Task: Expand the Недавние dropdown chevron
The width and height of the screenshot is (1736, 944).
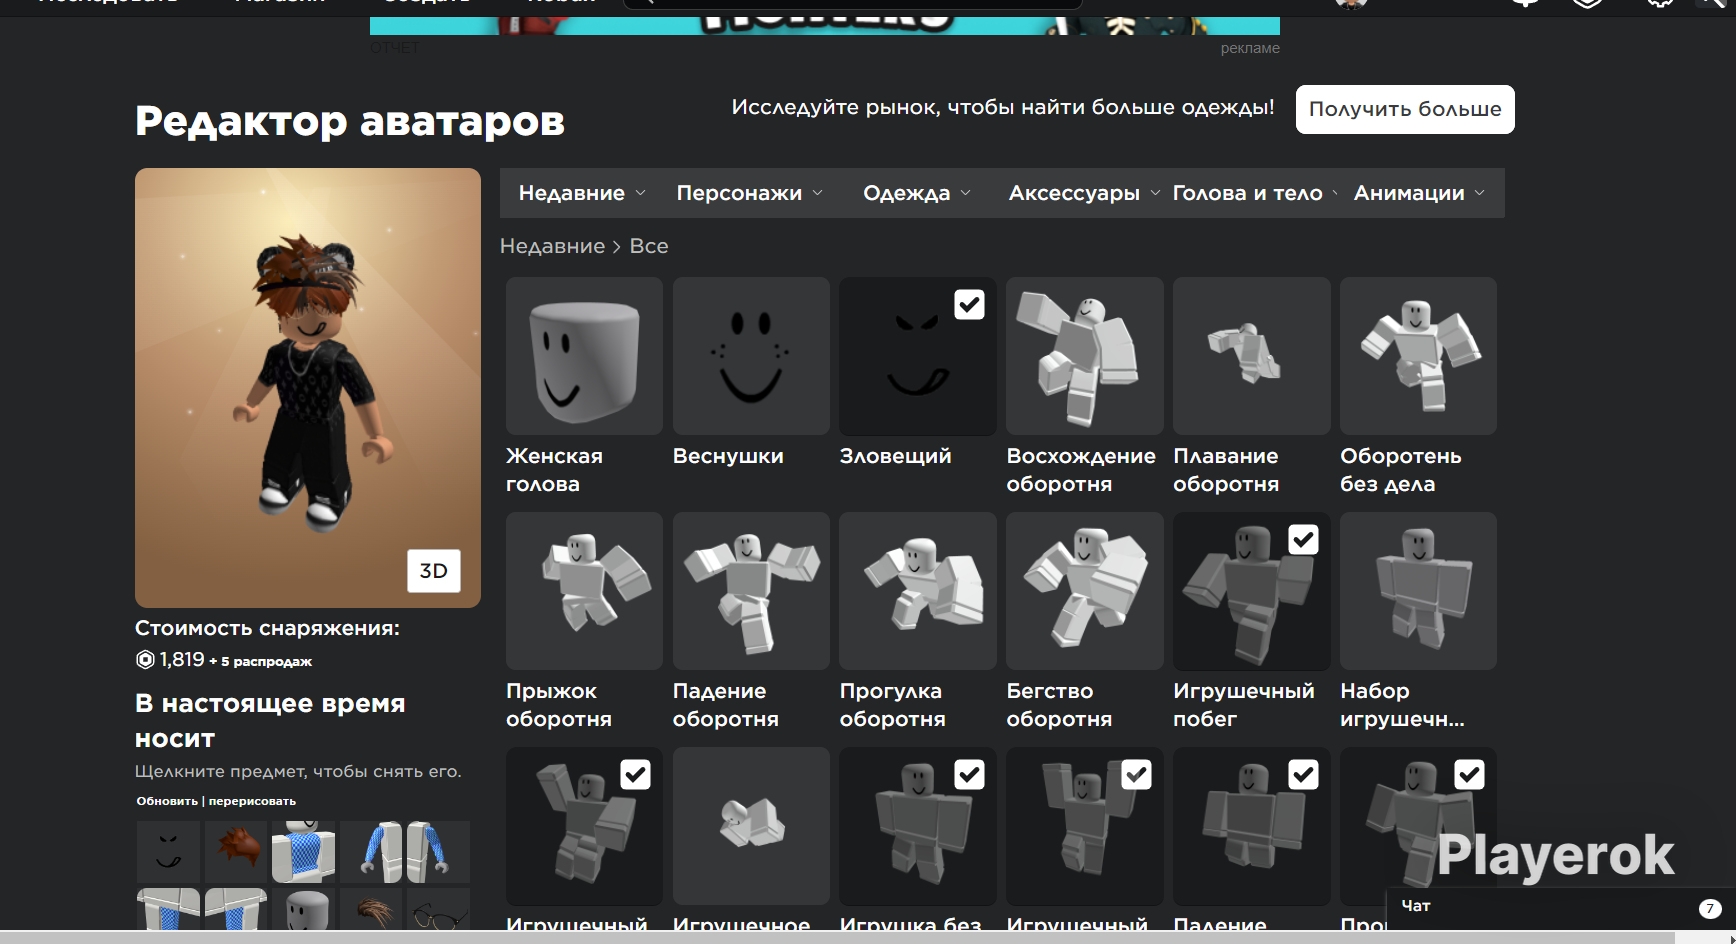Action: (x=641, y=193)
